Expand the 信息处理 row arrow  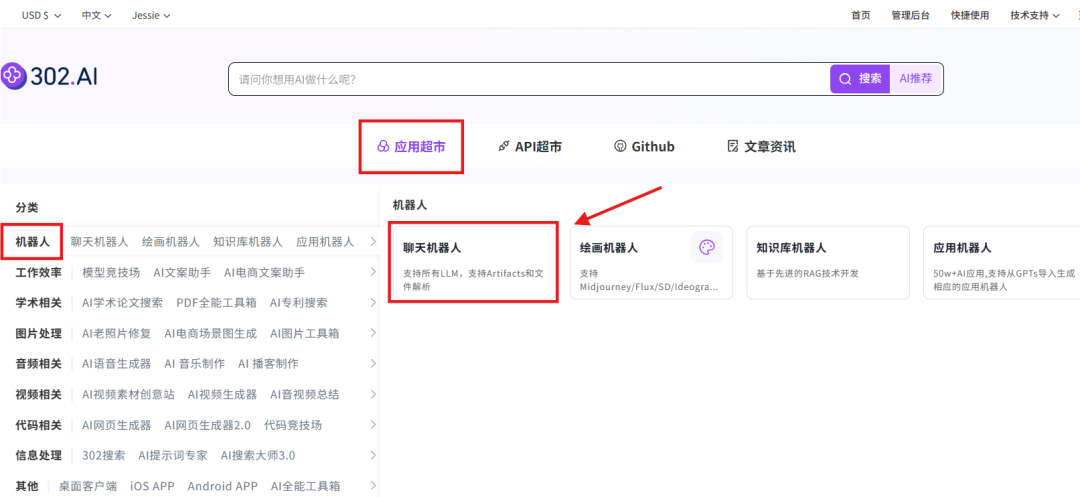pyautogui.click(x=373, y=455)
